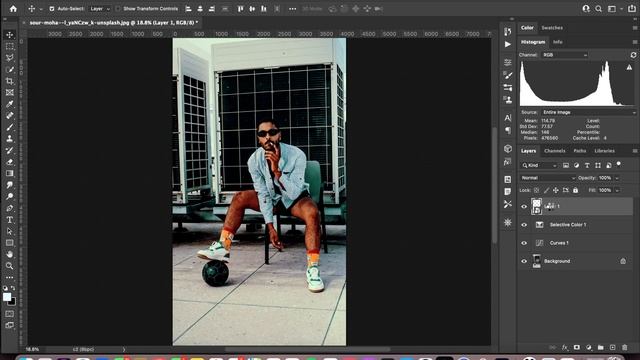Click the Share icon at top right
Screen dimensions: 640x360
tap(631, 9)
